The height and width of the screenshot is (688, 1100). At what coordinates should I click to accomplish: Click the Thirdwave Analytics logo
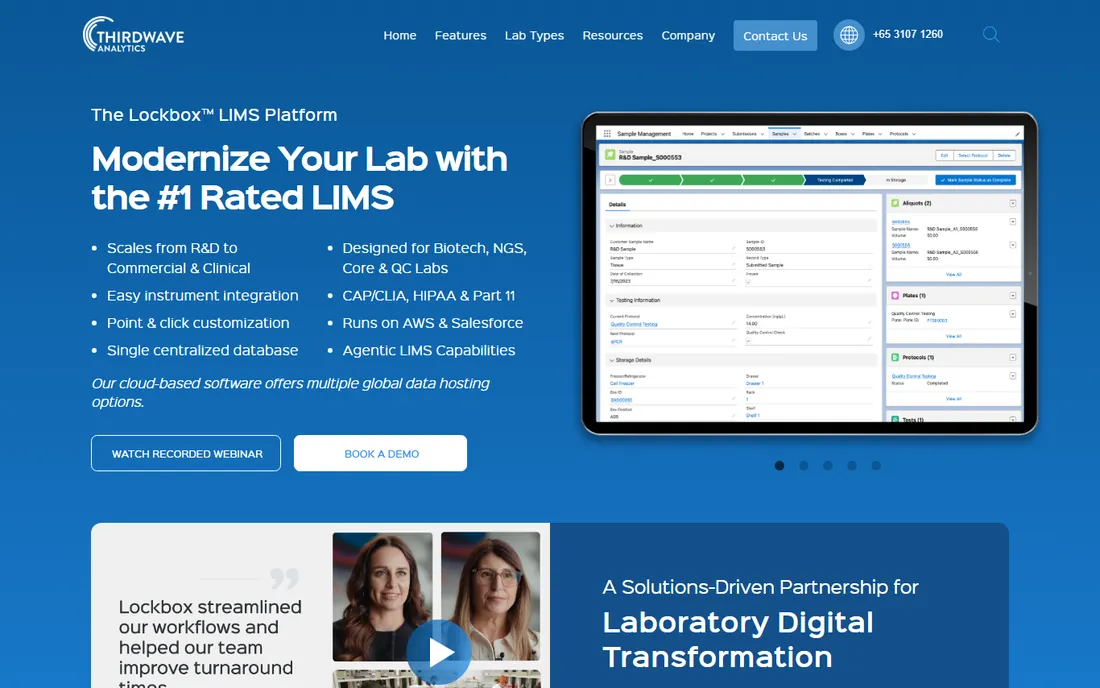pyautogui.click(x=133, y=34)
